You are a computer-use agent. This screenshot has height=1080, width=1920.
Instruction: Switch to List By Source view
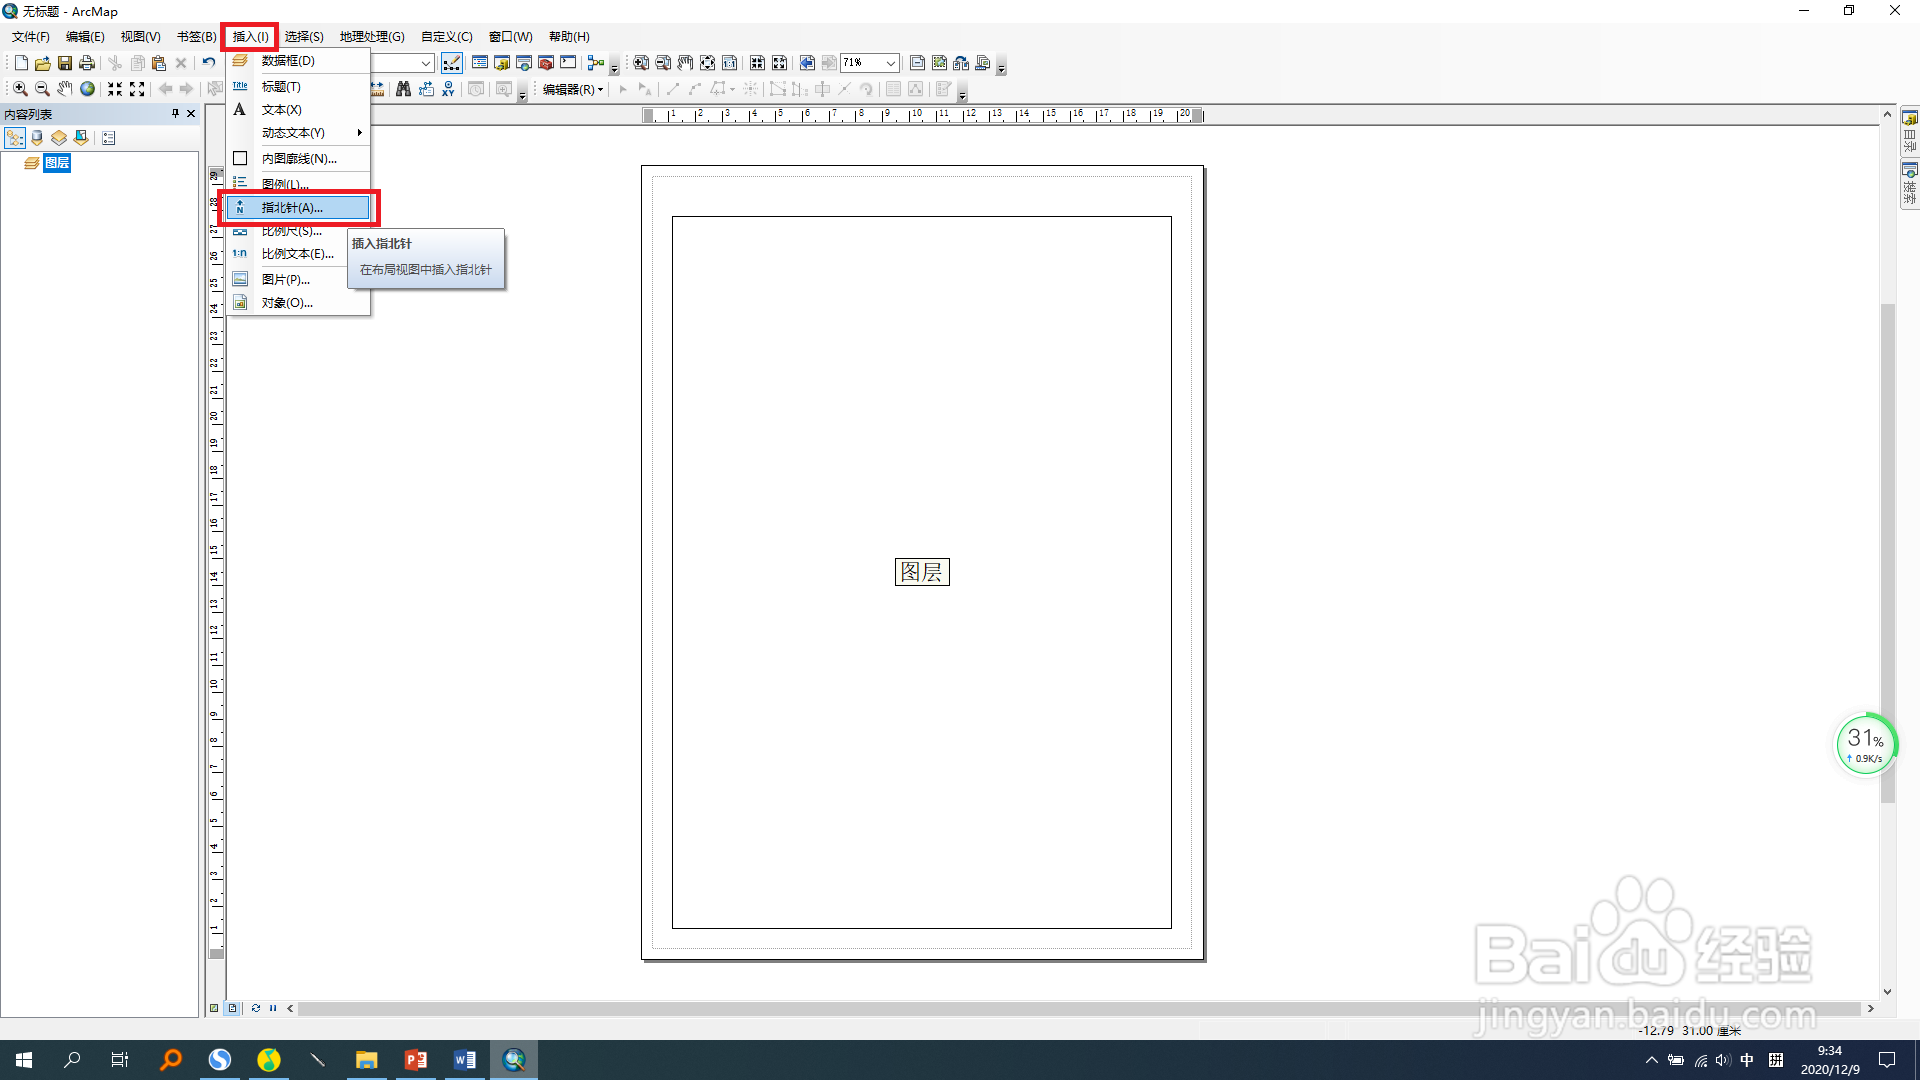[x=37, y=138]
